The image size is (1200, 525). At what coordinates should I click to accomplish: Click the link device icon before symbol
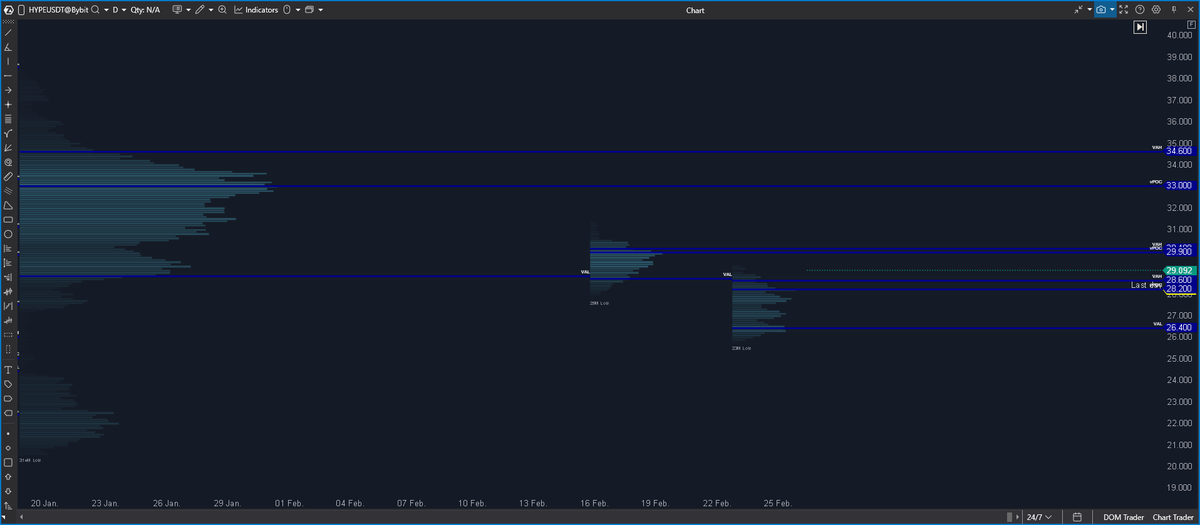[x=21, y=10]
